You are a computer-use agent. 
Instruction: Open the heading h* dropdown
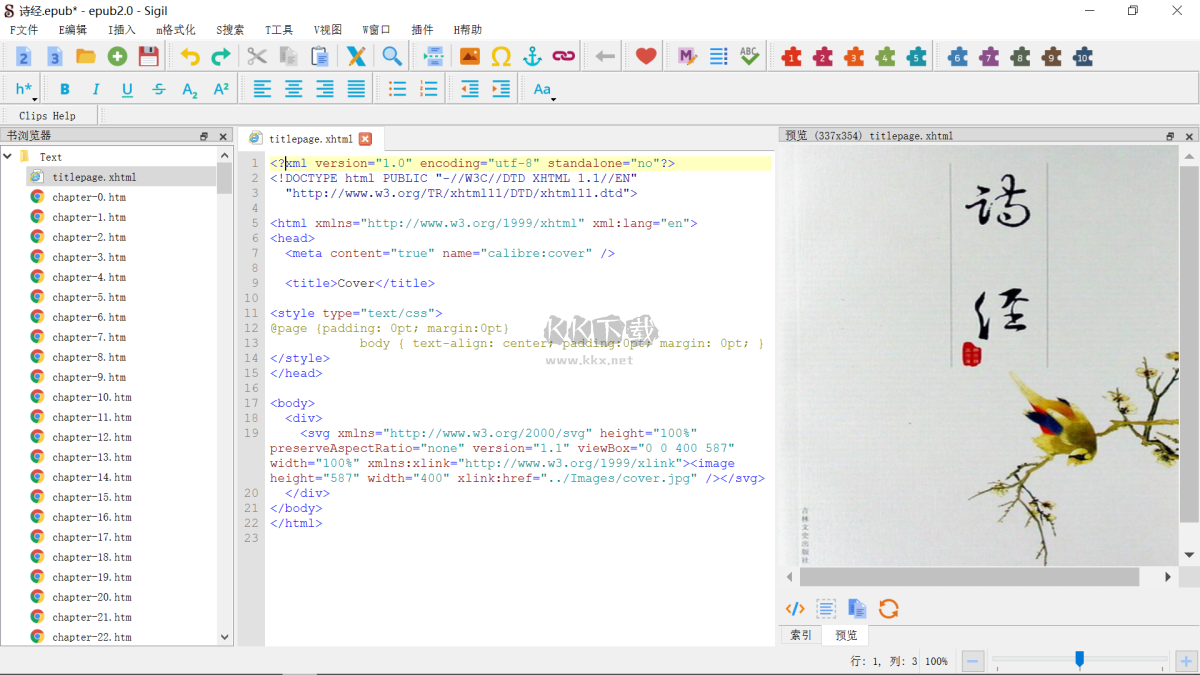pos(25,89)
